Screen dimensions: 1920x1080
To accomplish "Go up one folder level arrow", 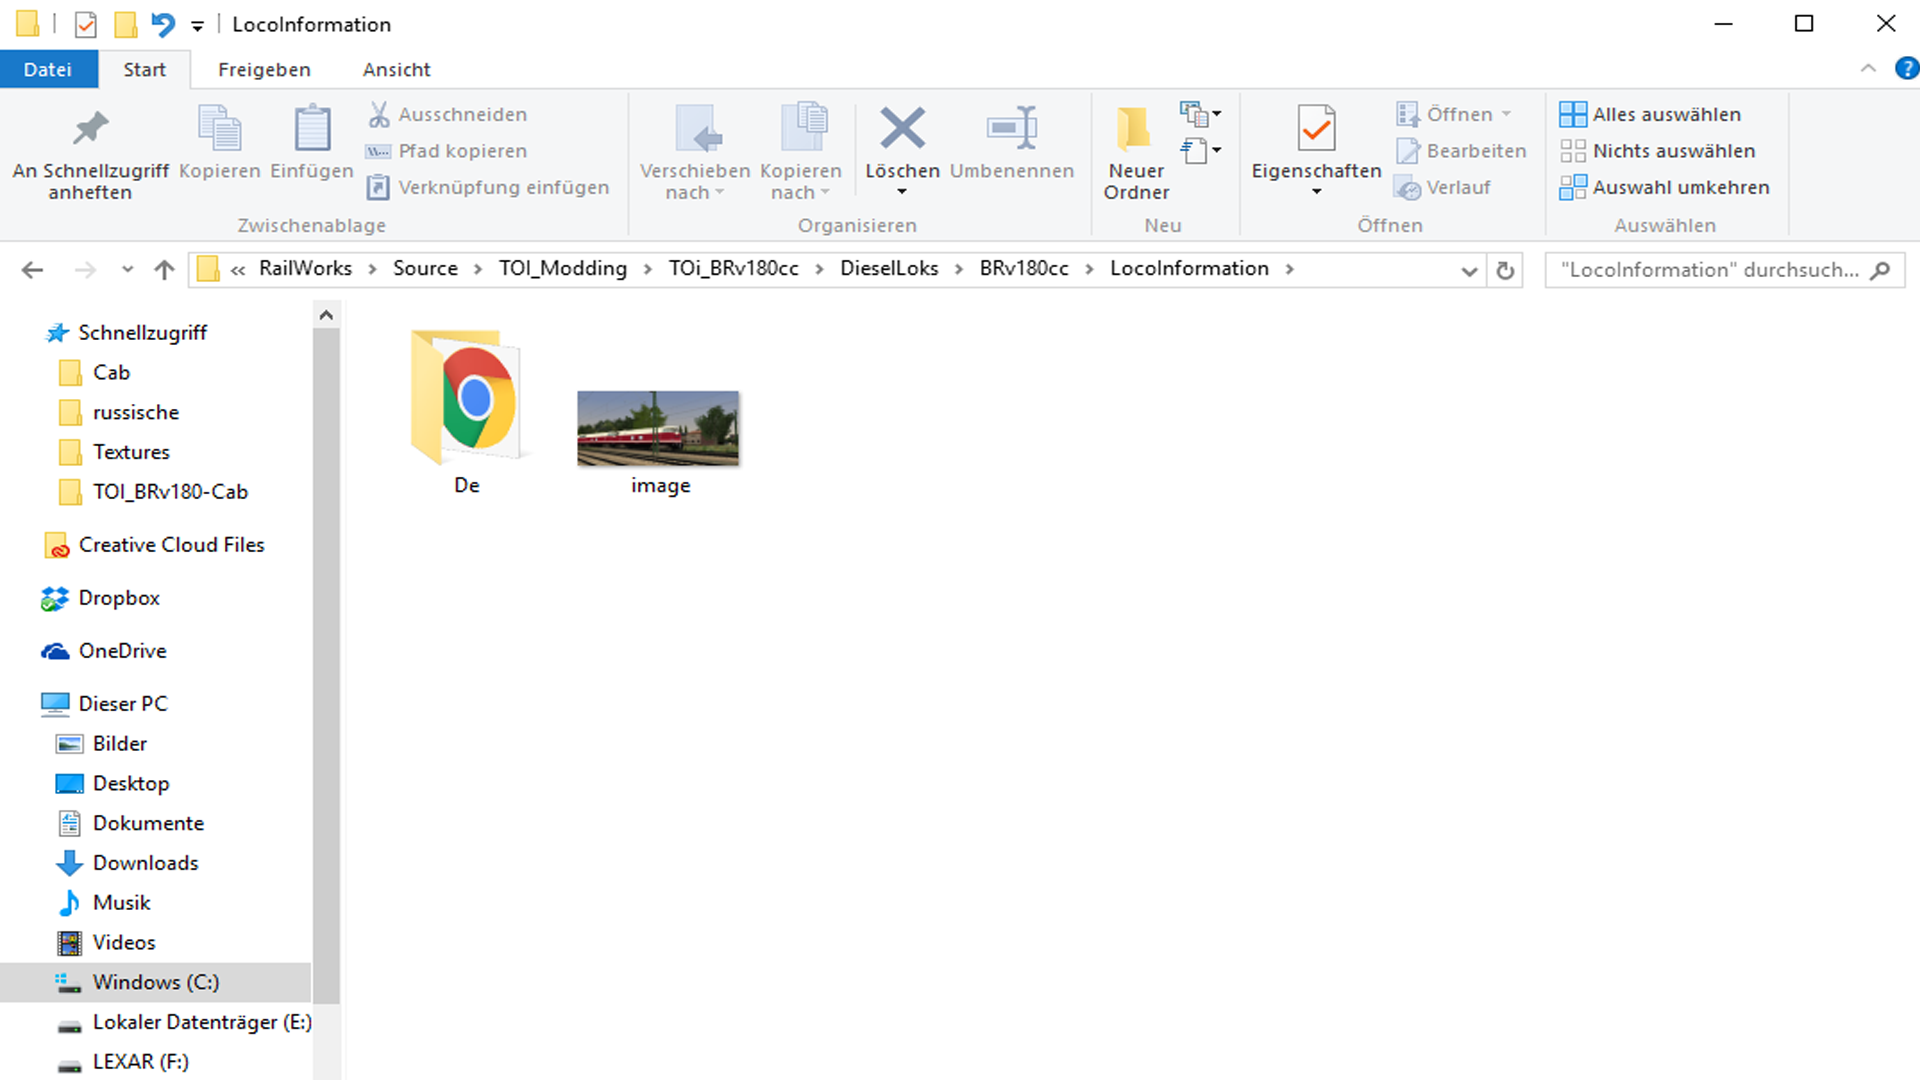I will click(x=164, y=270).
